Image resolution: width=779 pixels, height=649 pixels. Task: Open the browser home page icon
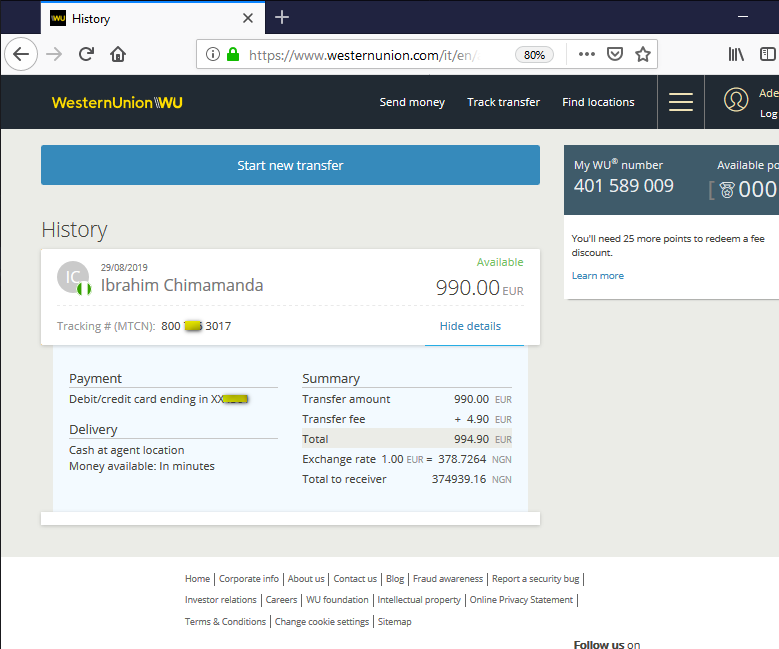click(118, 54)
